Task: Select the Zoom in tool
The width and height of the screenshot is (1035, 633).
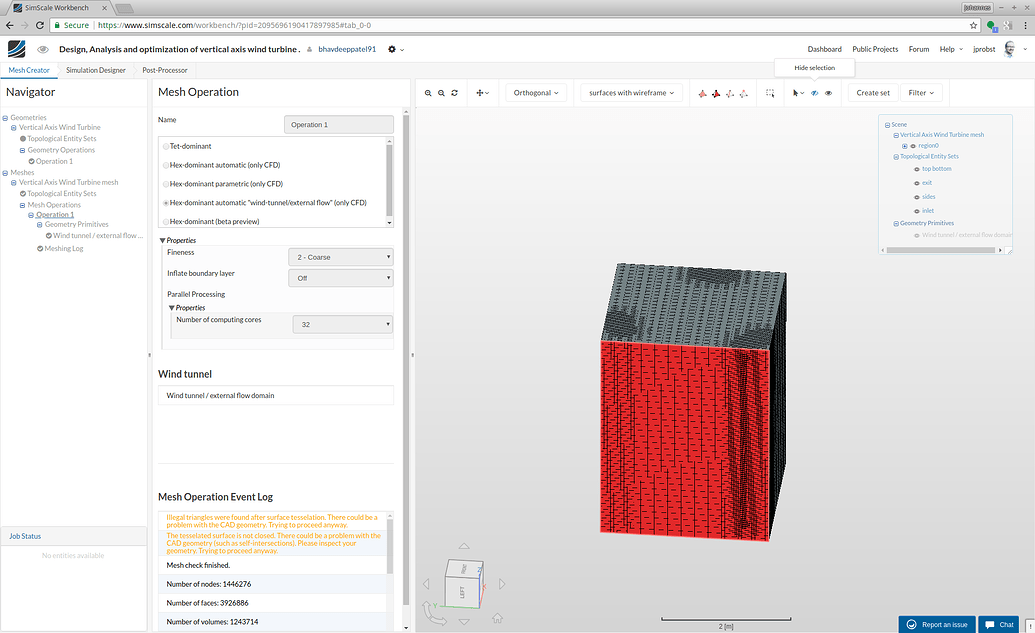Action: (x=428, y=92)
